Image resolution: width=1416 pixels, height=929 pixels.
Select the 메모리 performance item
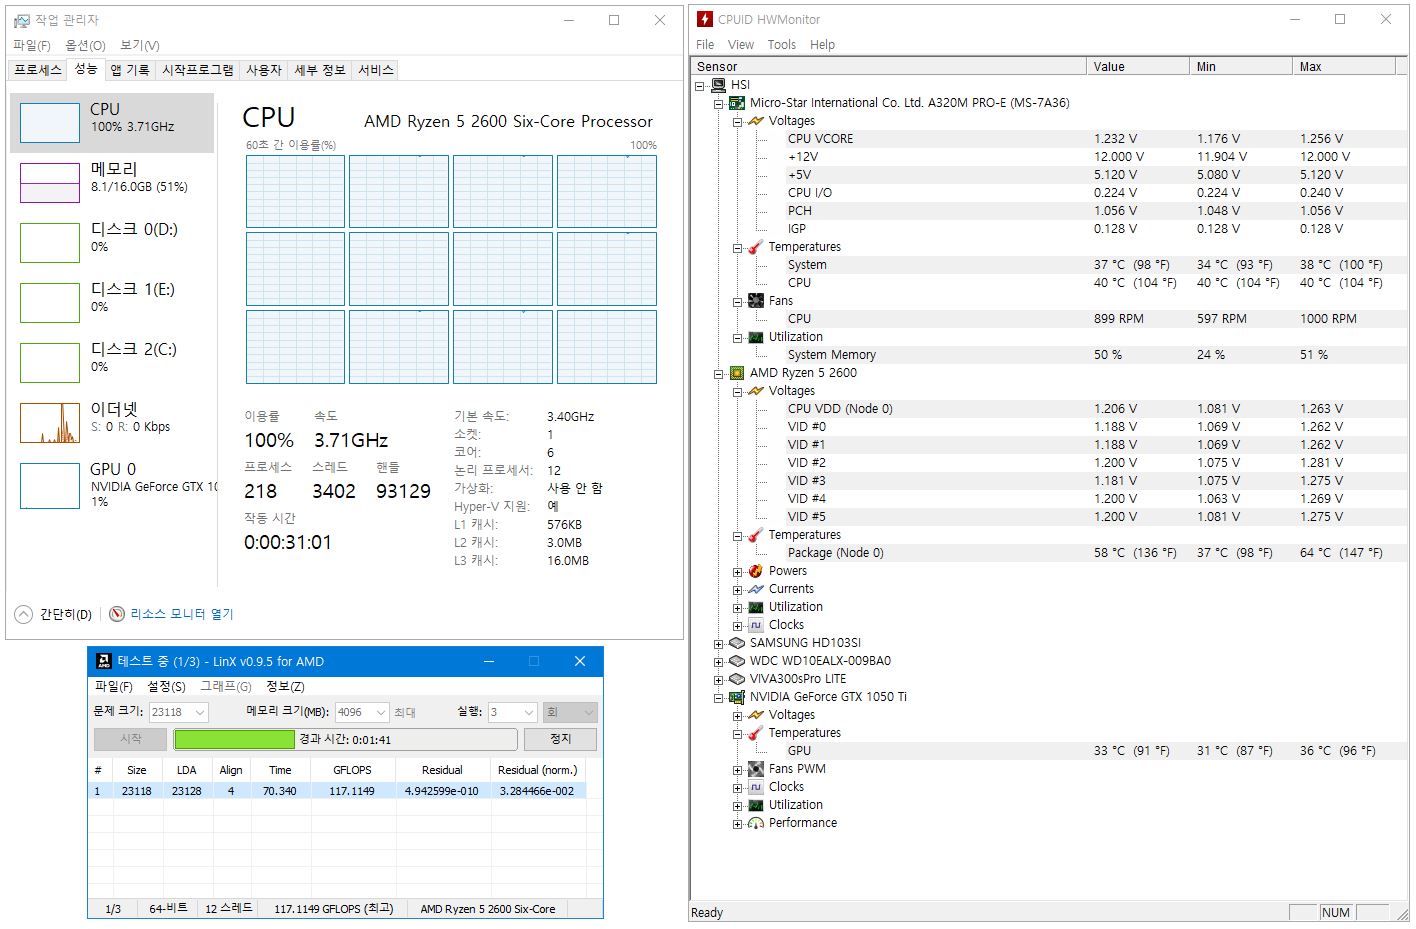[x=112, y=183]
